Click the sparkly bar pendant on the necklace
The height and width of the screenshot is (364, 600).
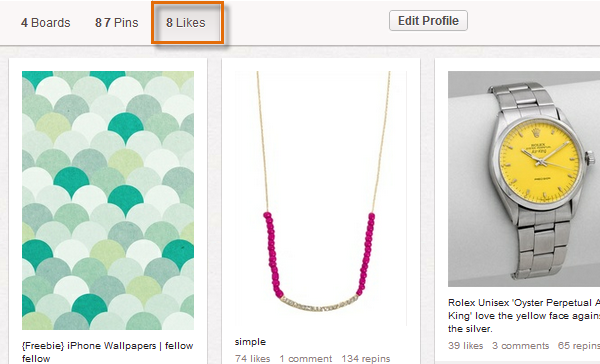click(x=320, y=304)
